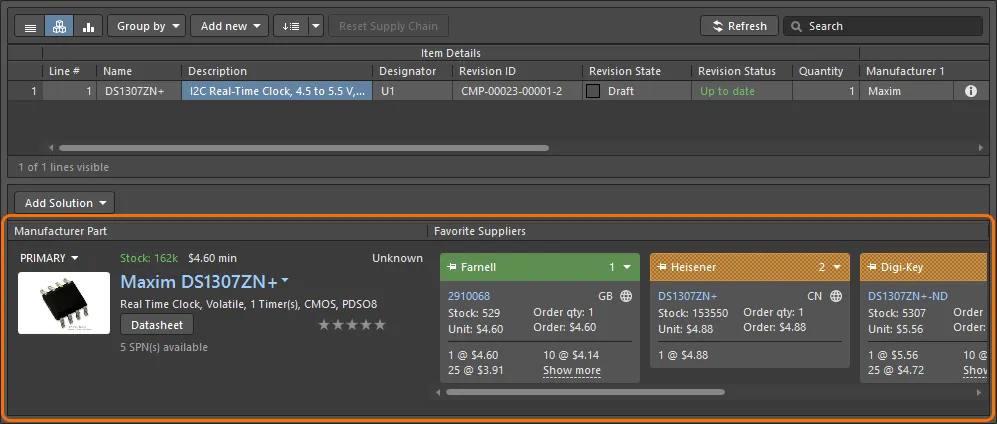
Task: Select the supply chain cubes view icon
Action: pos(59,26)
